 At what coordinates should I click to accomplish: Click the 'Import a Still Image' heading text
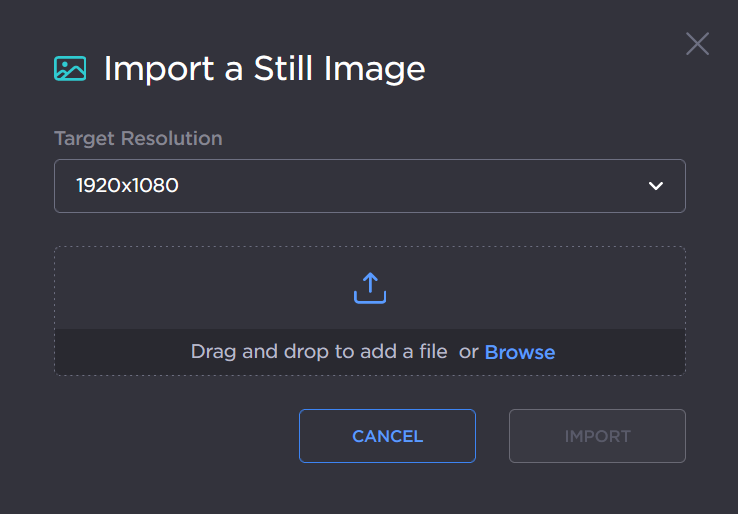point(264,68)
